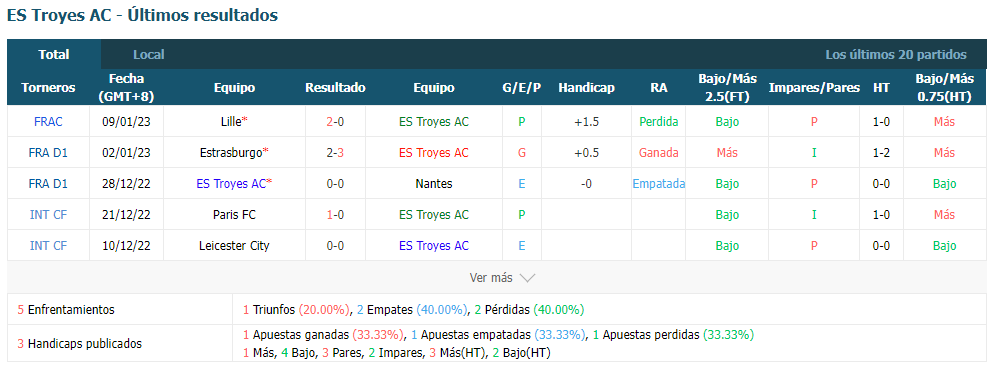Click INT CF tournament for 21/12/22
Screen dimensions: 997x372
[48, 215]
